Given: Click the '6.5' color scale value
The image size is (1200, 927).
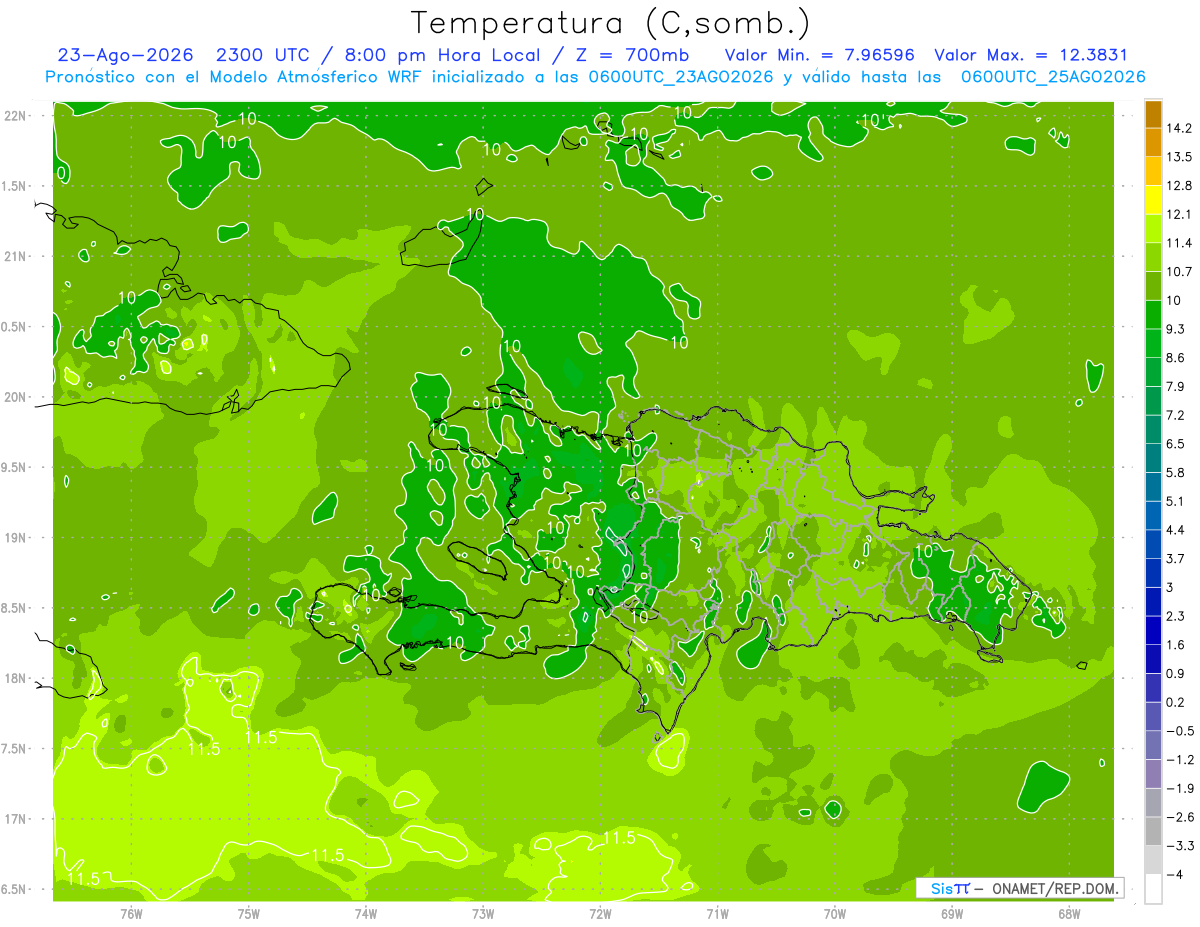Looking at the screenshot, I should [x=1176, y=444].
